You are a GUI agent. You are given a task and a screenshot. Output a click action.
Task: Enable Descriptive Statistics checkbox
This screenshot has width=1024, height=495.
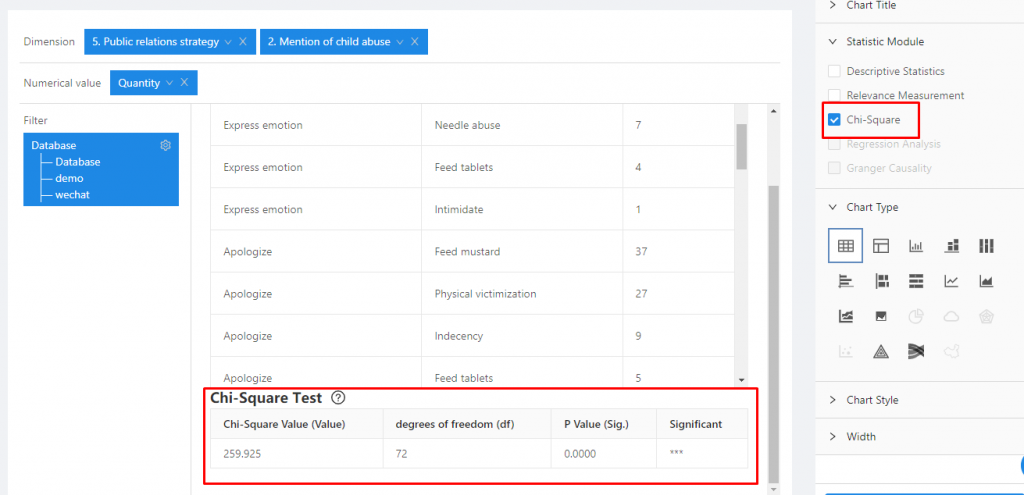click(x=834, y=72)
